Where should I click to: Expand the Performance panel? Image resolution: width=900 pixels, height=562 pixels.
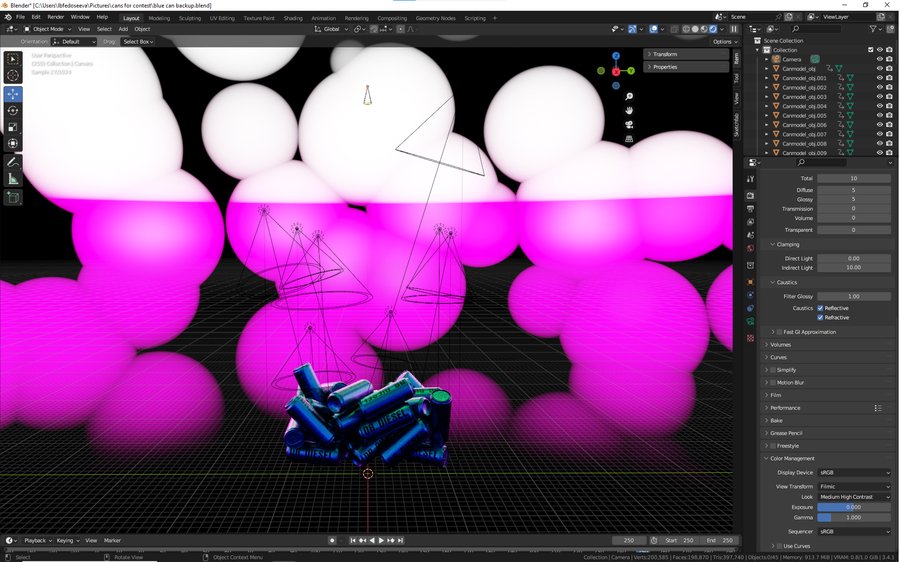pyautogui.click(x=786, y=408)
